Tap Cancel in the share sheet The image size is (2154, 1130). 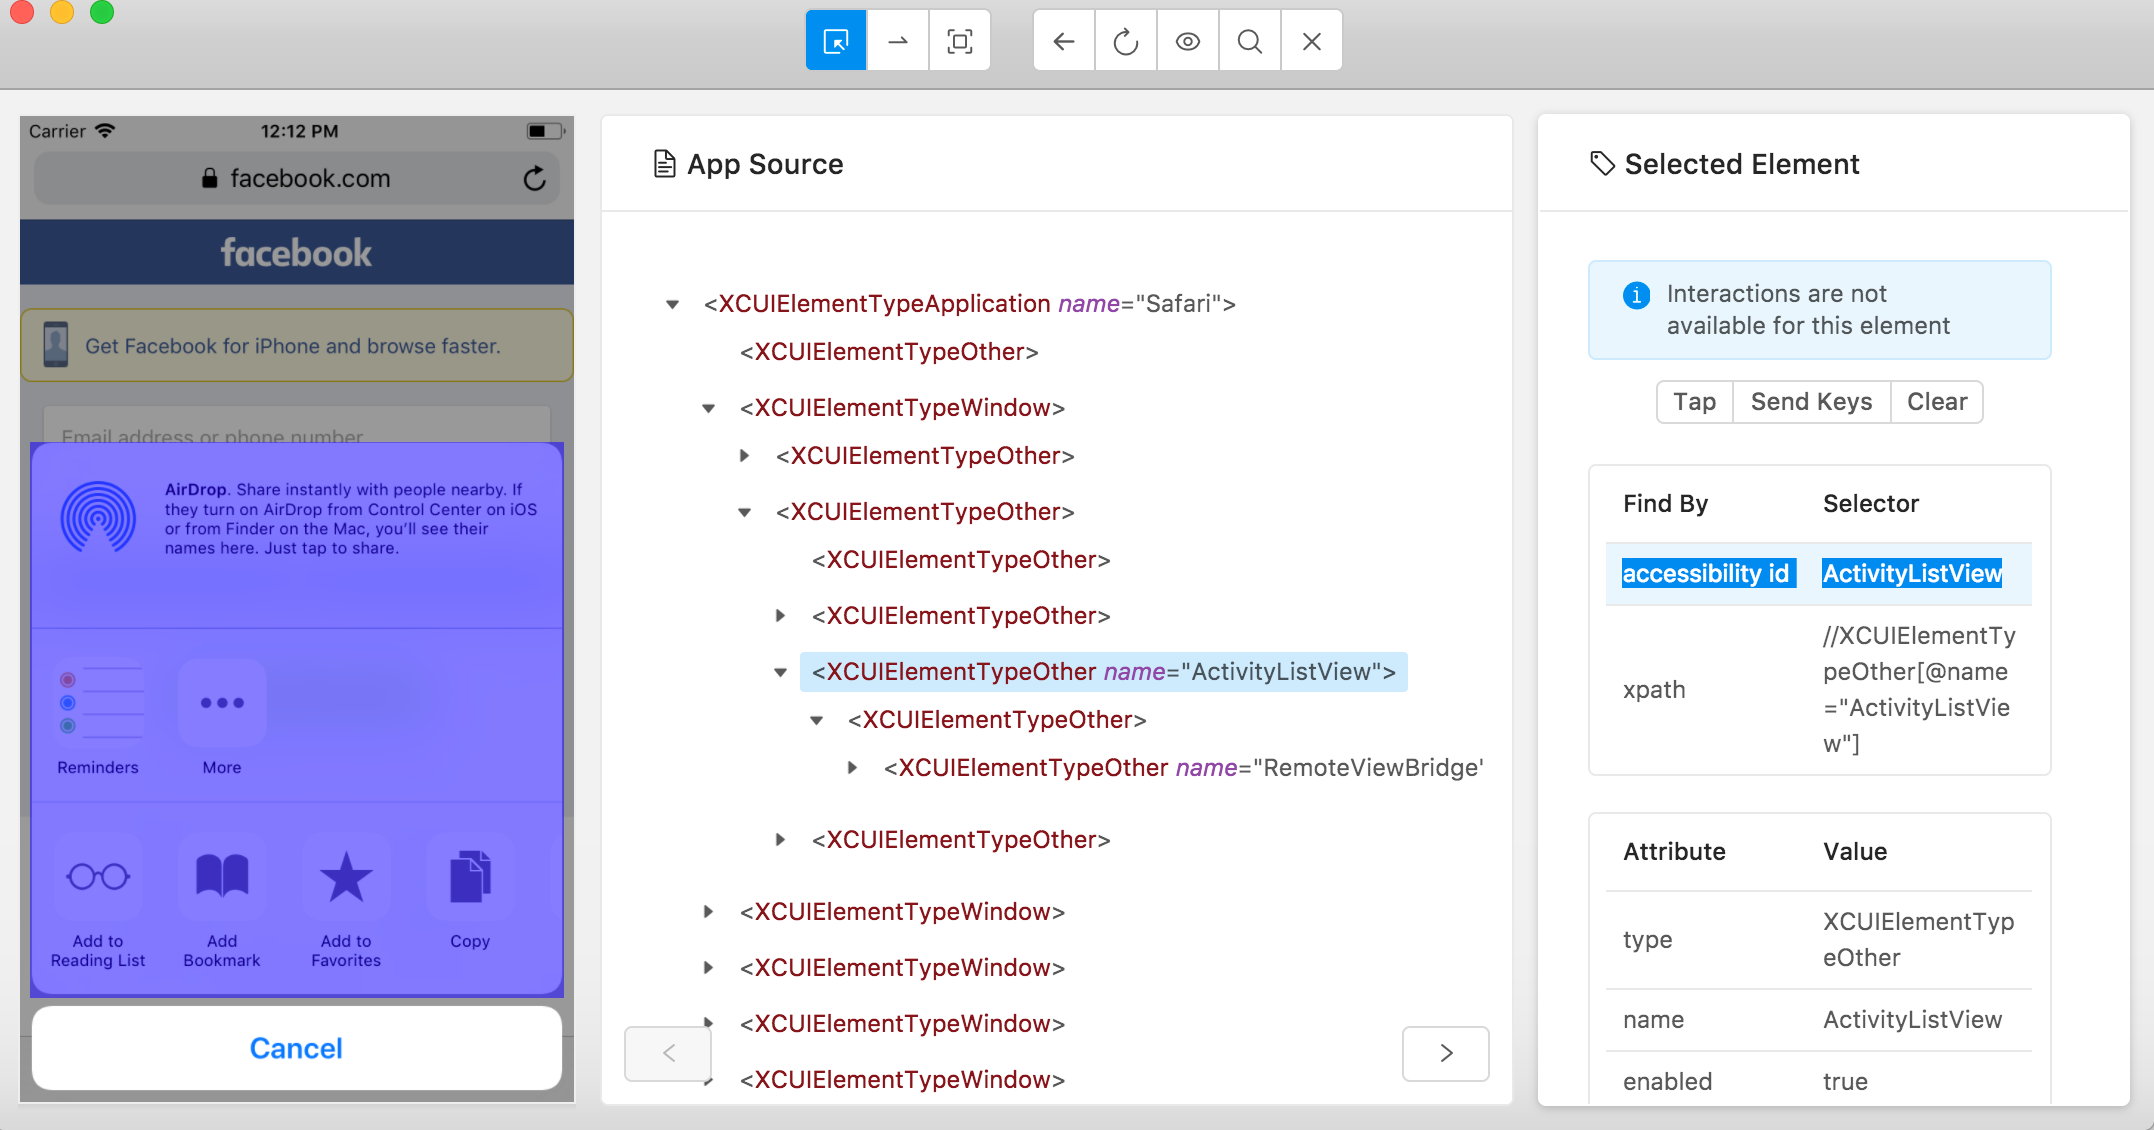(296, 1048)
